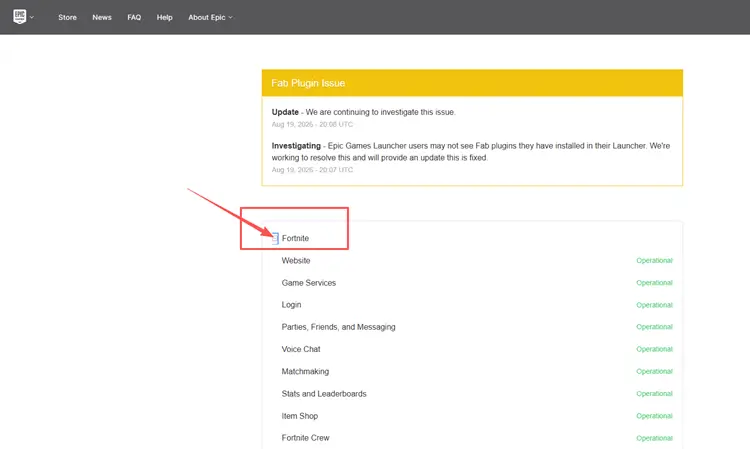
Task: Collapse the Fortnite group toggle icon
Action: point(275,238)
